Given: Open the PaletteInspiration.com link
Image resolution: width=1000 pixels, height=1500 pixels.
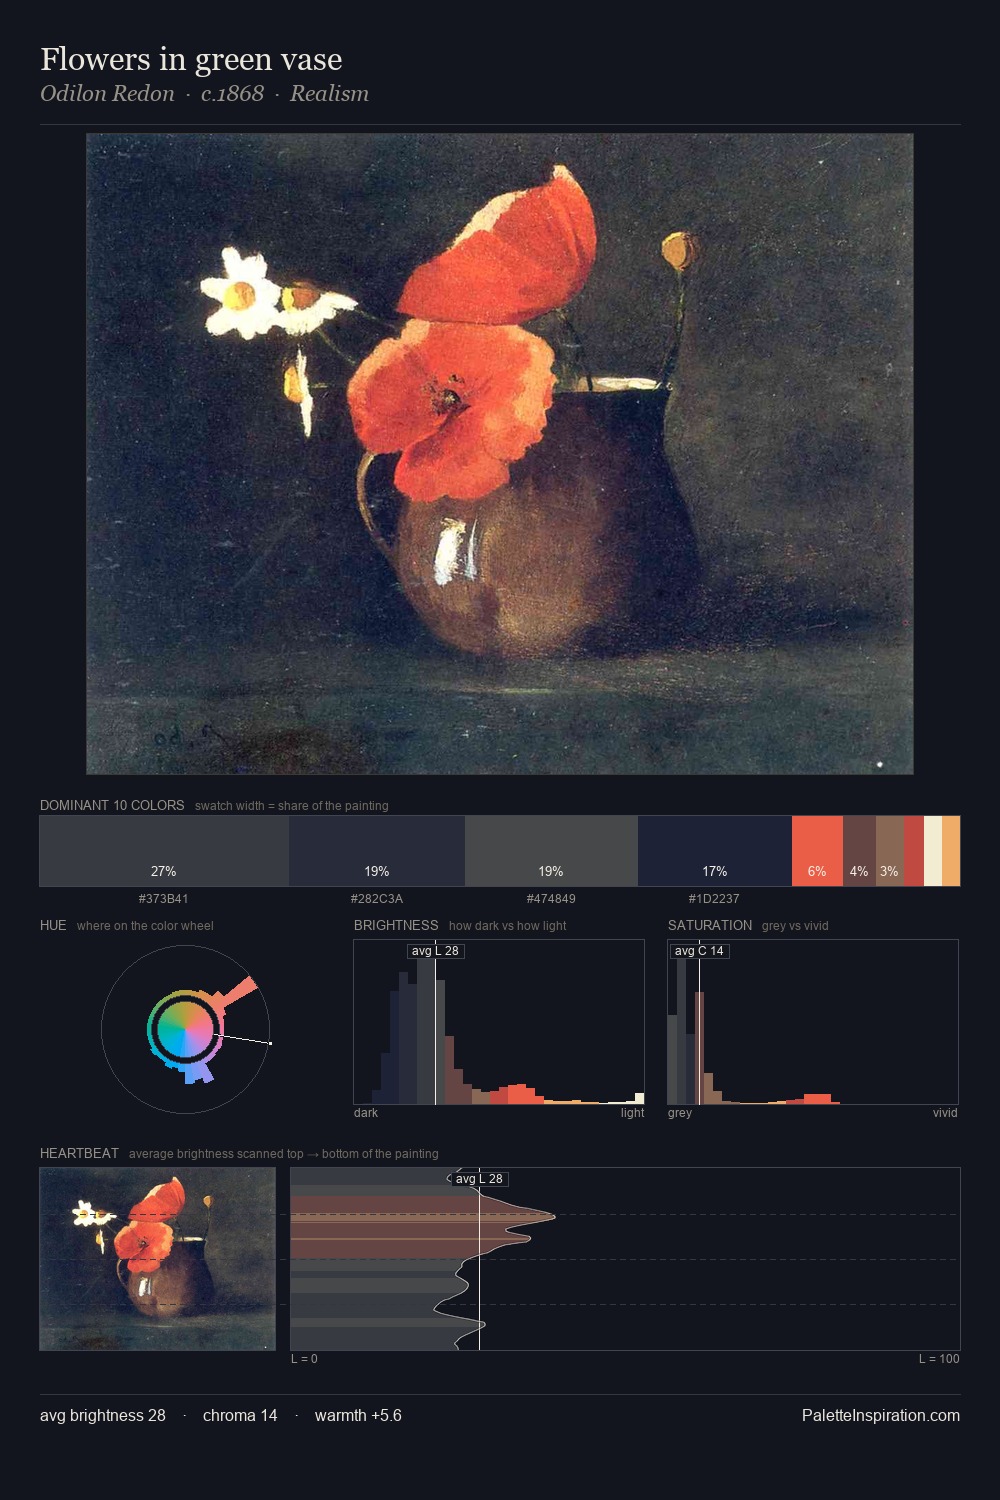Looking at the screenshot, I should coord(881,1415).
